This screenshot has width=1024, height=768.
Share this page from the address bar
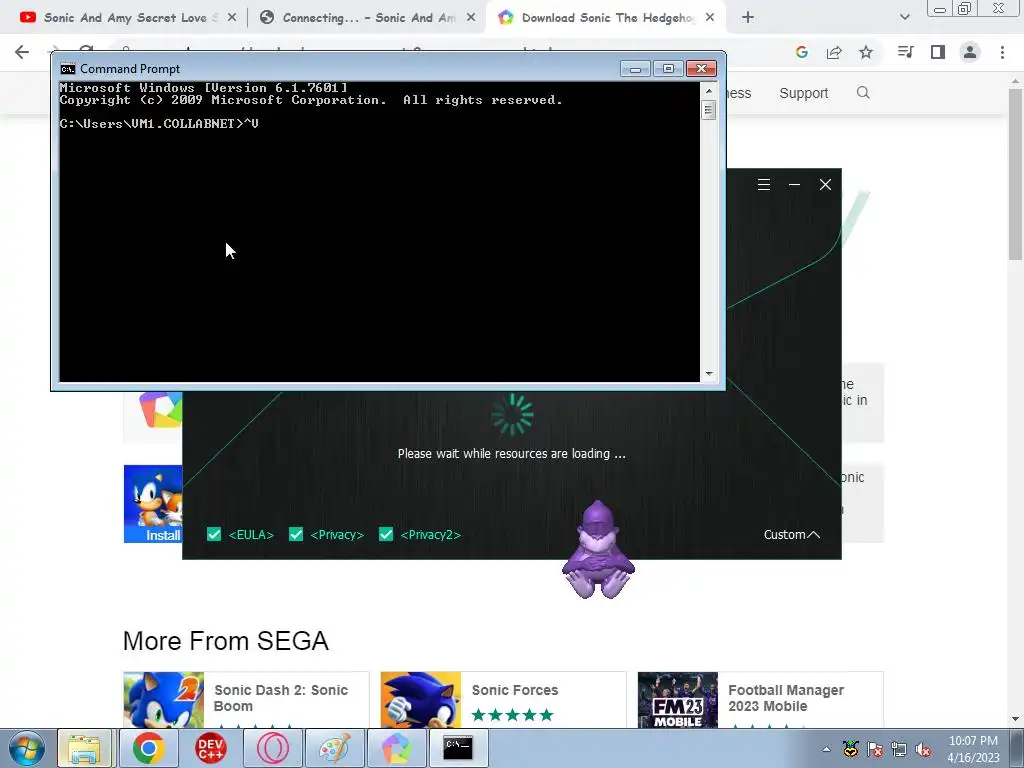(834, 52)
